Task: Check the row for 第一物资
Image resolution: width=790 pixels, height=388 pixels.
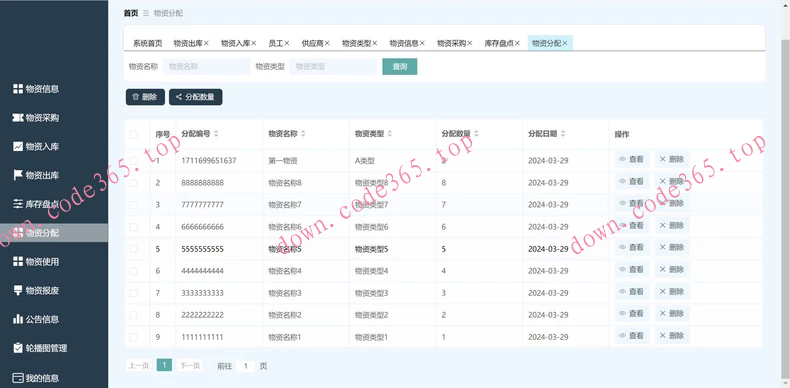Action: click(x=133, y=161)
